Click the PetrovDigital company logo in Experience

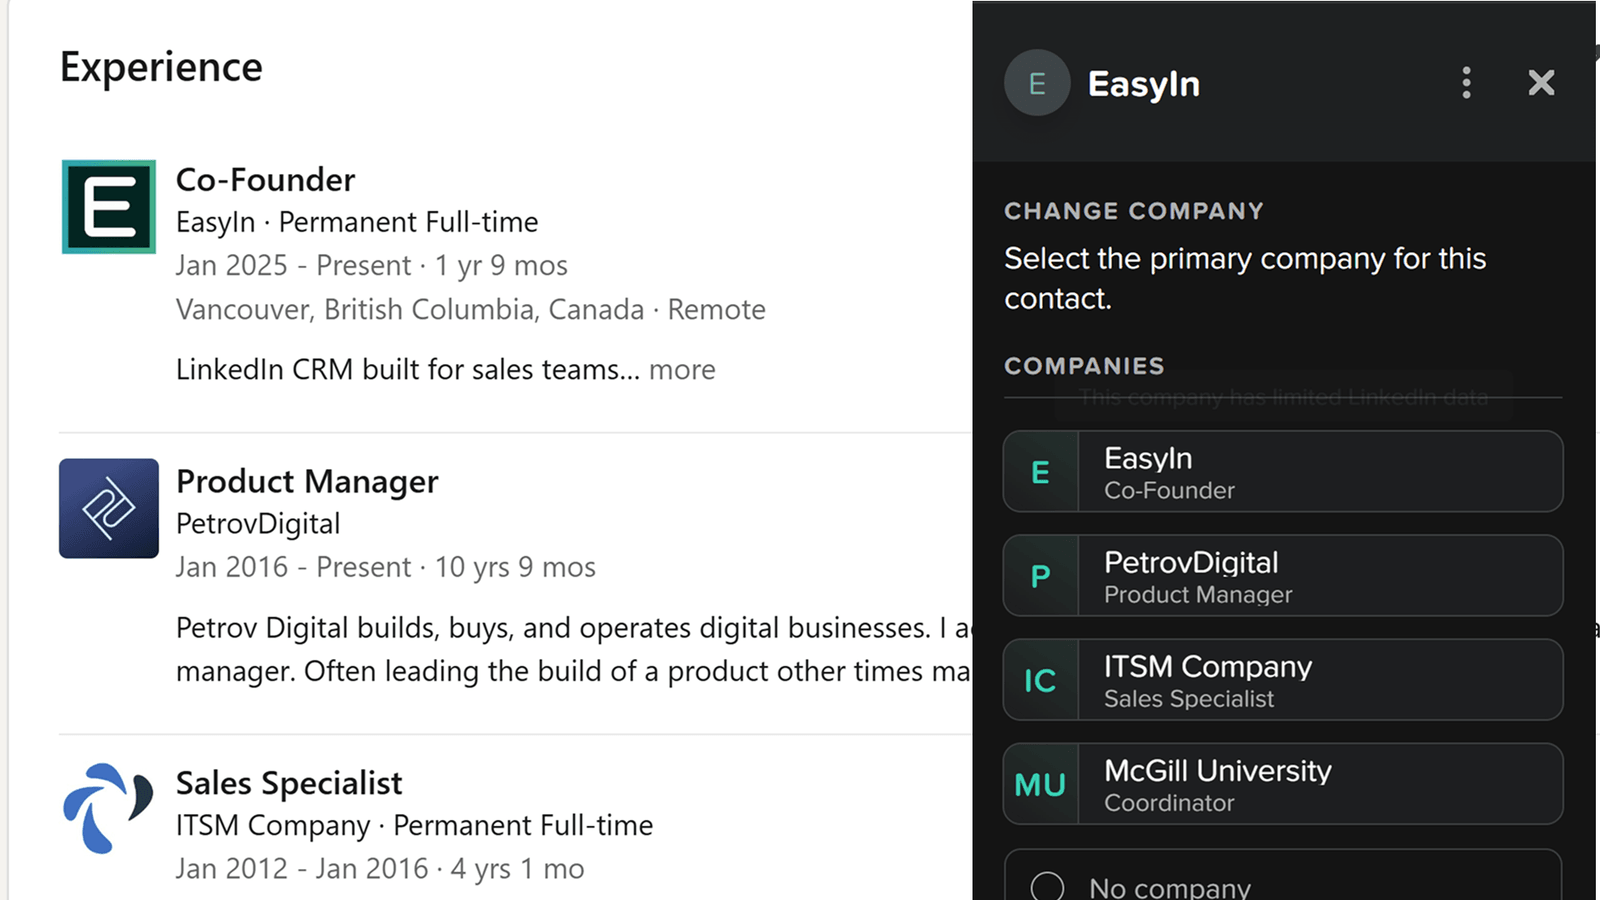(109, 508)
